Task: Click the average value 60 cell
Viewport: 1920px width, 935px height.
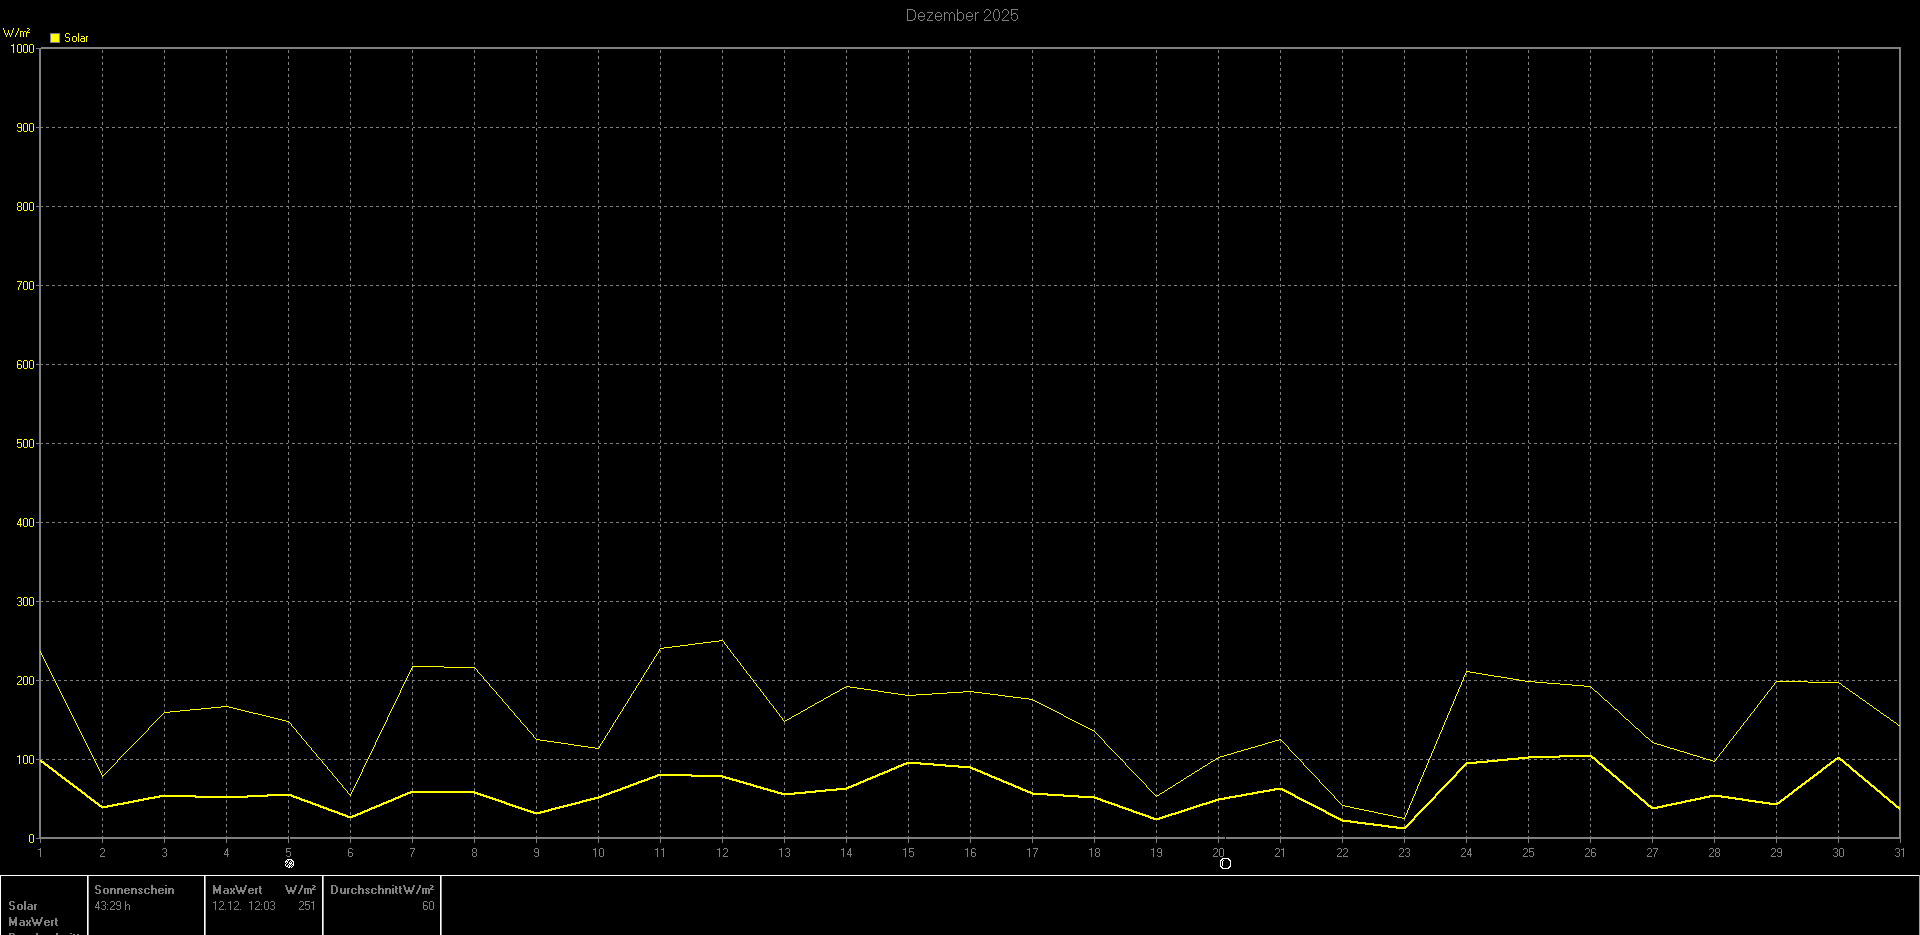Action: pyautogui.click(x=428, y=906)
